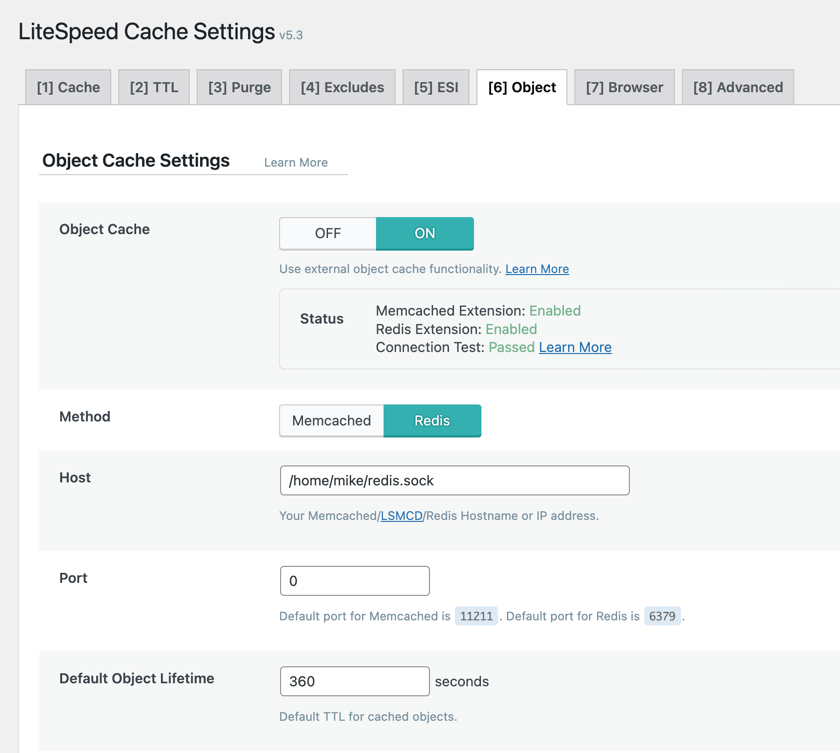Click the v5.3 version label
This screenshot has height=753, width=840.
291,35
